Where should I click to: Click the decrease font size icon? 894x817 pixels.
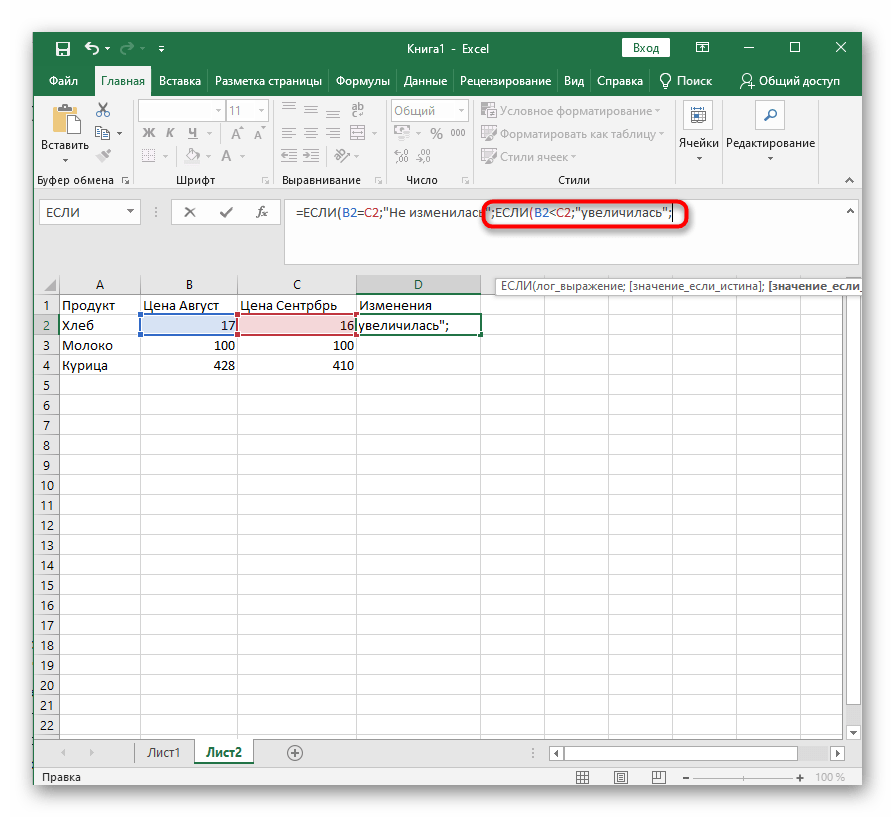[259, 133]
